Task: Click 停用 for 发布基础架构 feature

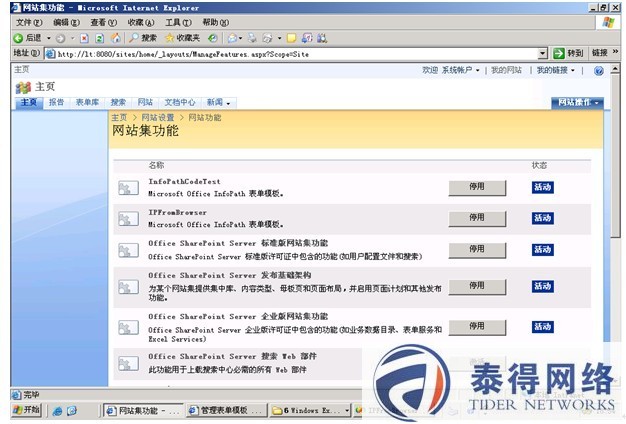Action: 477,287
